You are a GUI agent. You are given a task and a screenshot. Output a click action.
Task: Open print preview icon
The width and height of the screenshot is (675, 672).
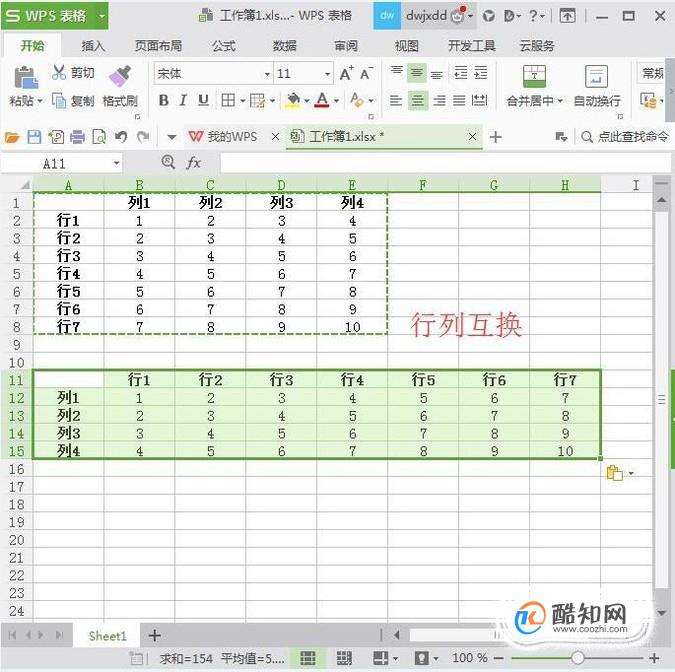tap(99, 137)
